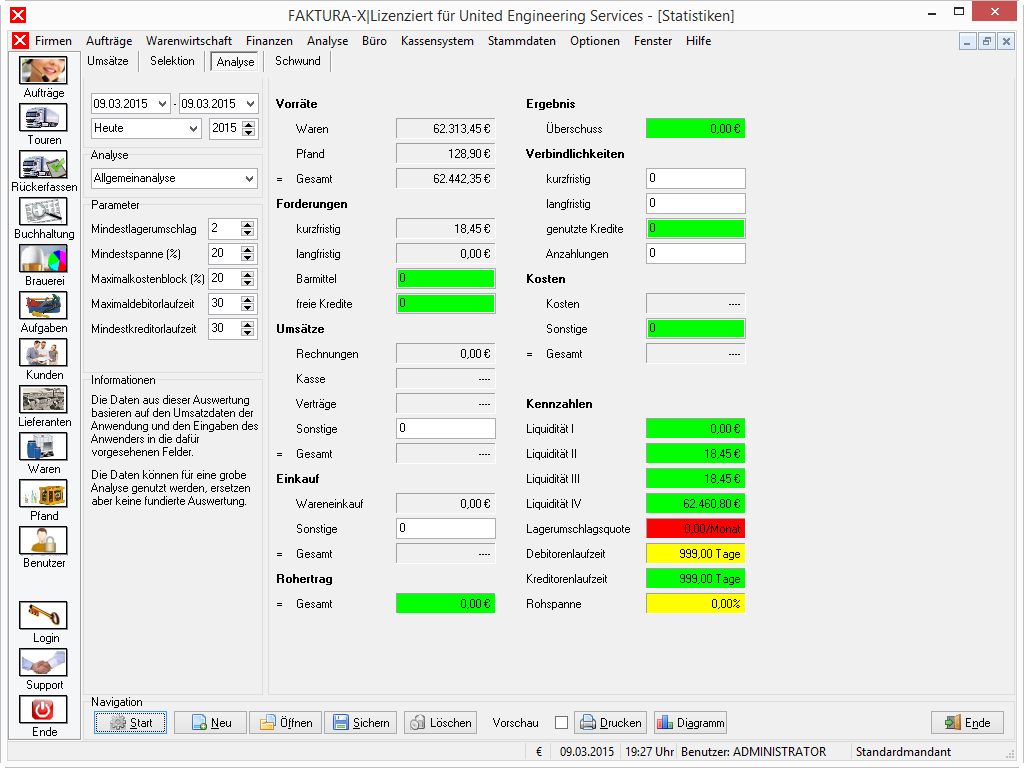Click the Support handshake icon
Image resolution: width=1024 pixels, height=768 pixels.
[x=43, y=663]
